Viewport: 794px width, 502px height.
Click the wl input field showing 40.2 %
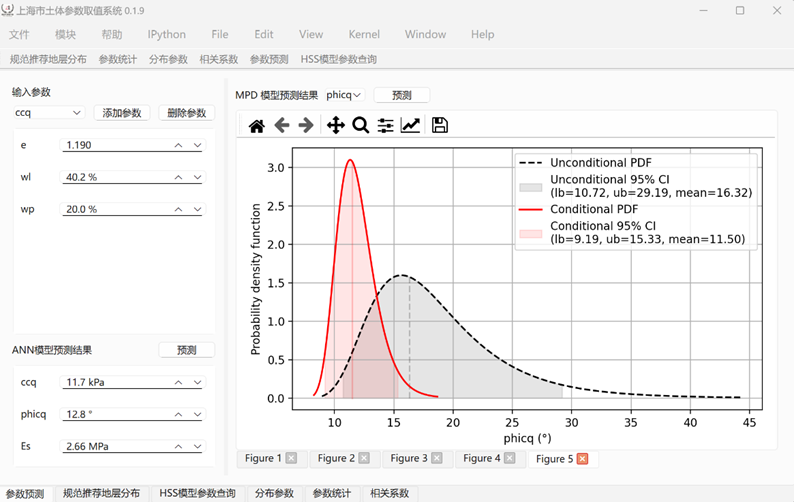(115, 178)
